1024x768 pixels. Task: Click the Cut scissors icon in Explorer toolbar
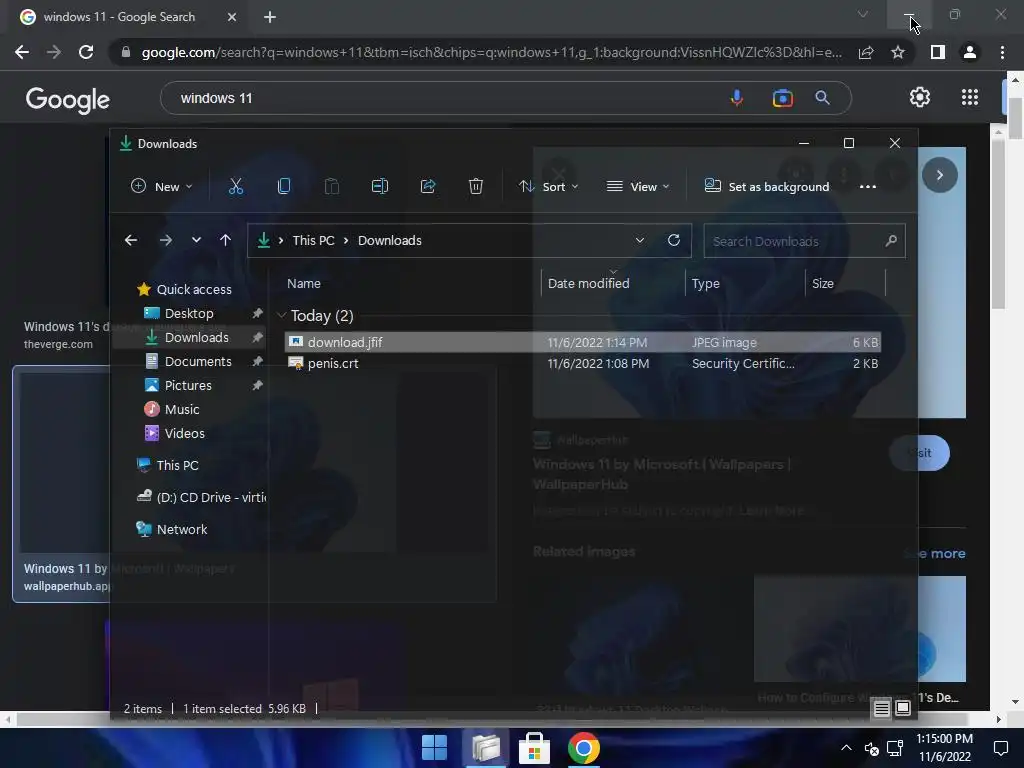236,187
